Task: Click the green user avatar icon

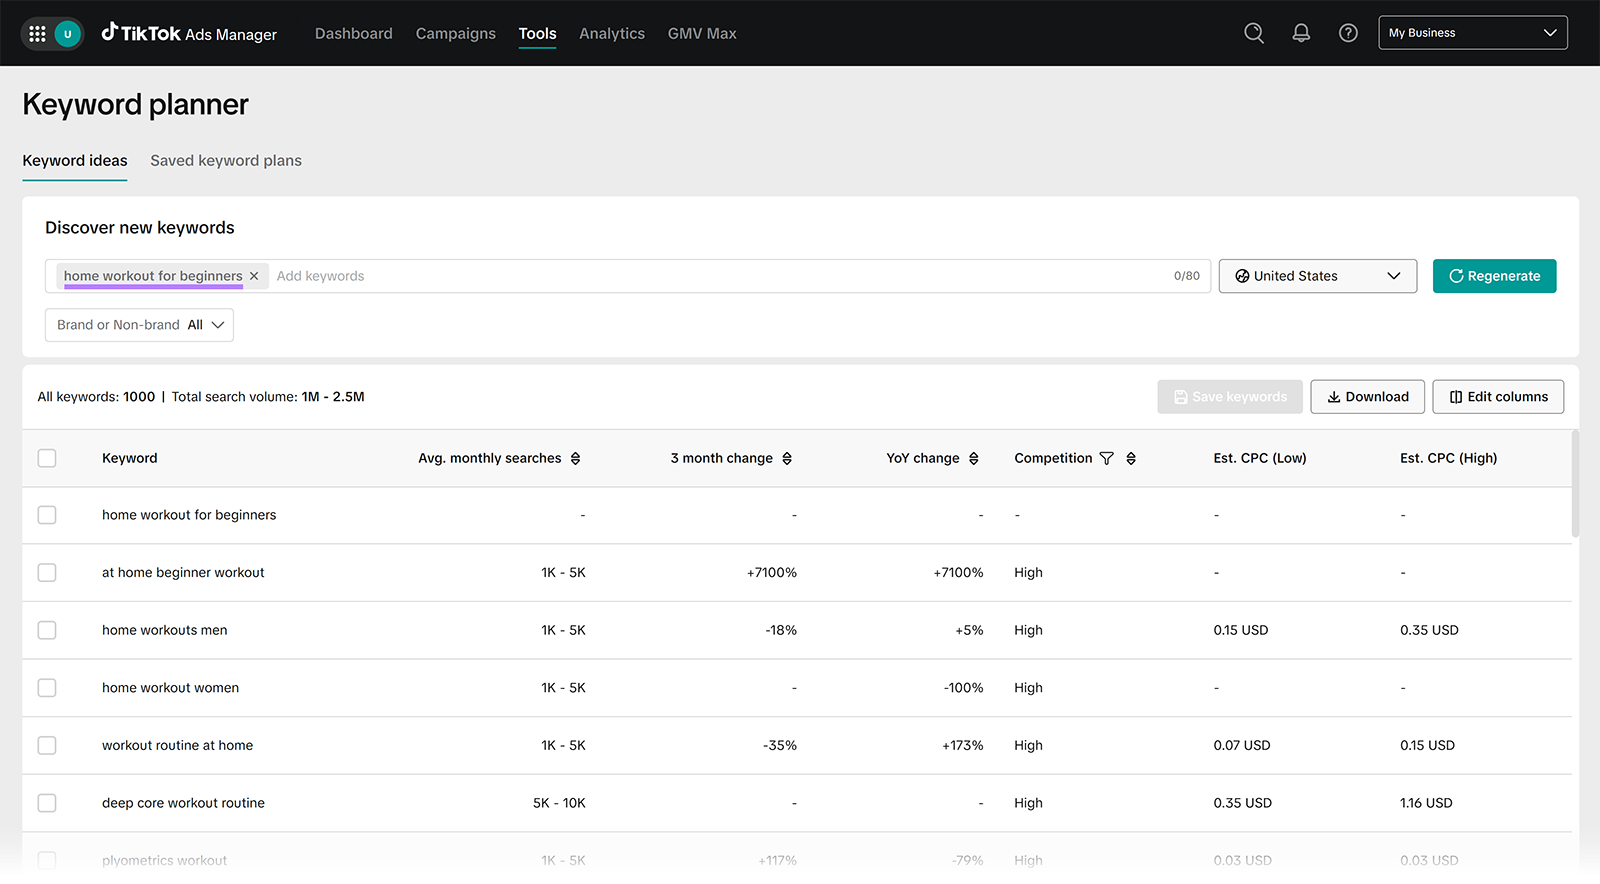Action: click(68, 34)
